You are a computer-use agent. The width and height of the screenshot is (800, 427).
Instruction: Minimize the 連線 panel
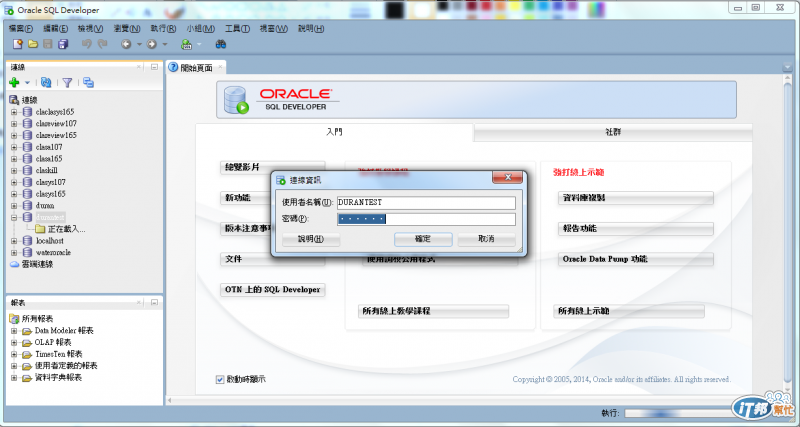coord(154,67)
